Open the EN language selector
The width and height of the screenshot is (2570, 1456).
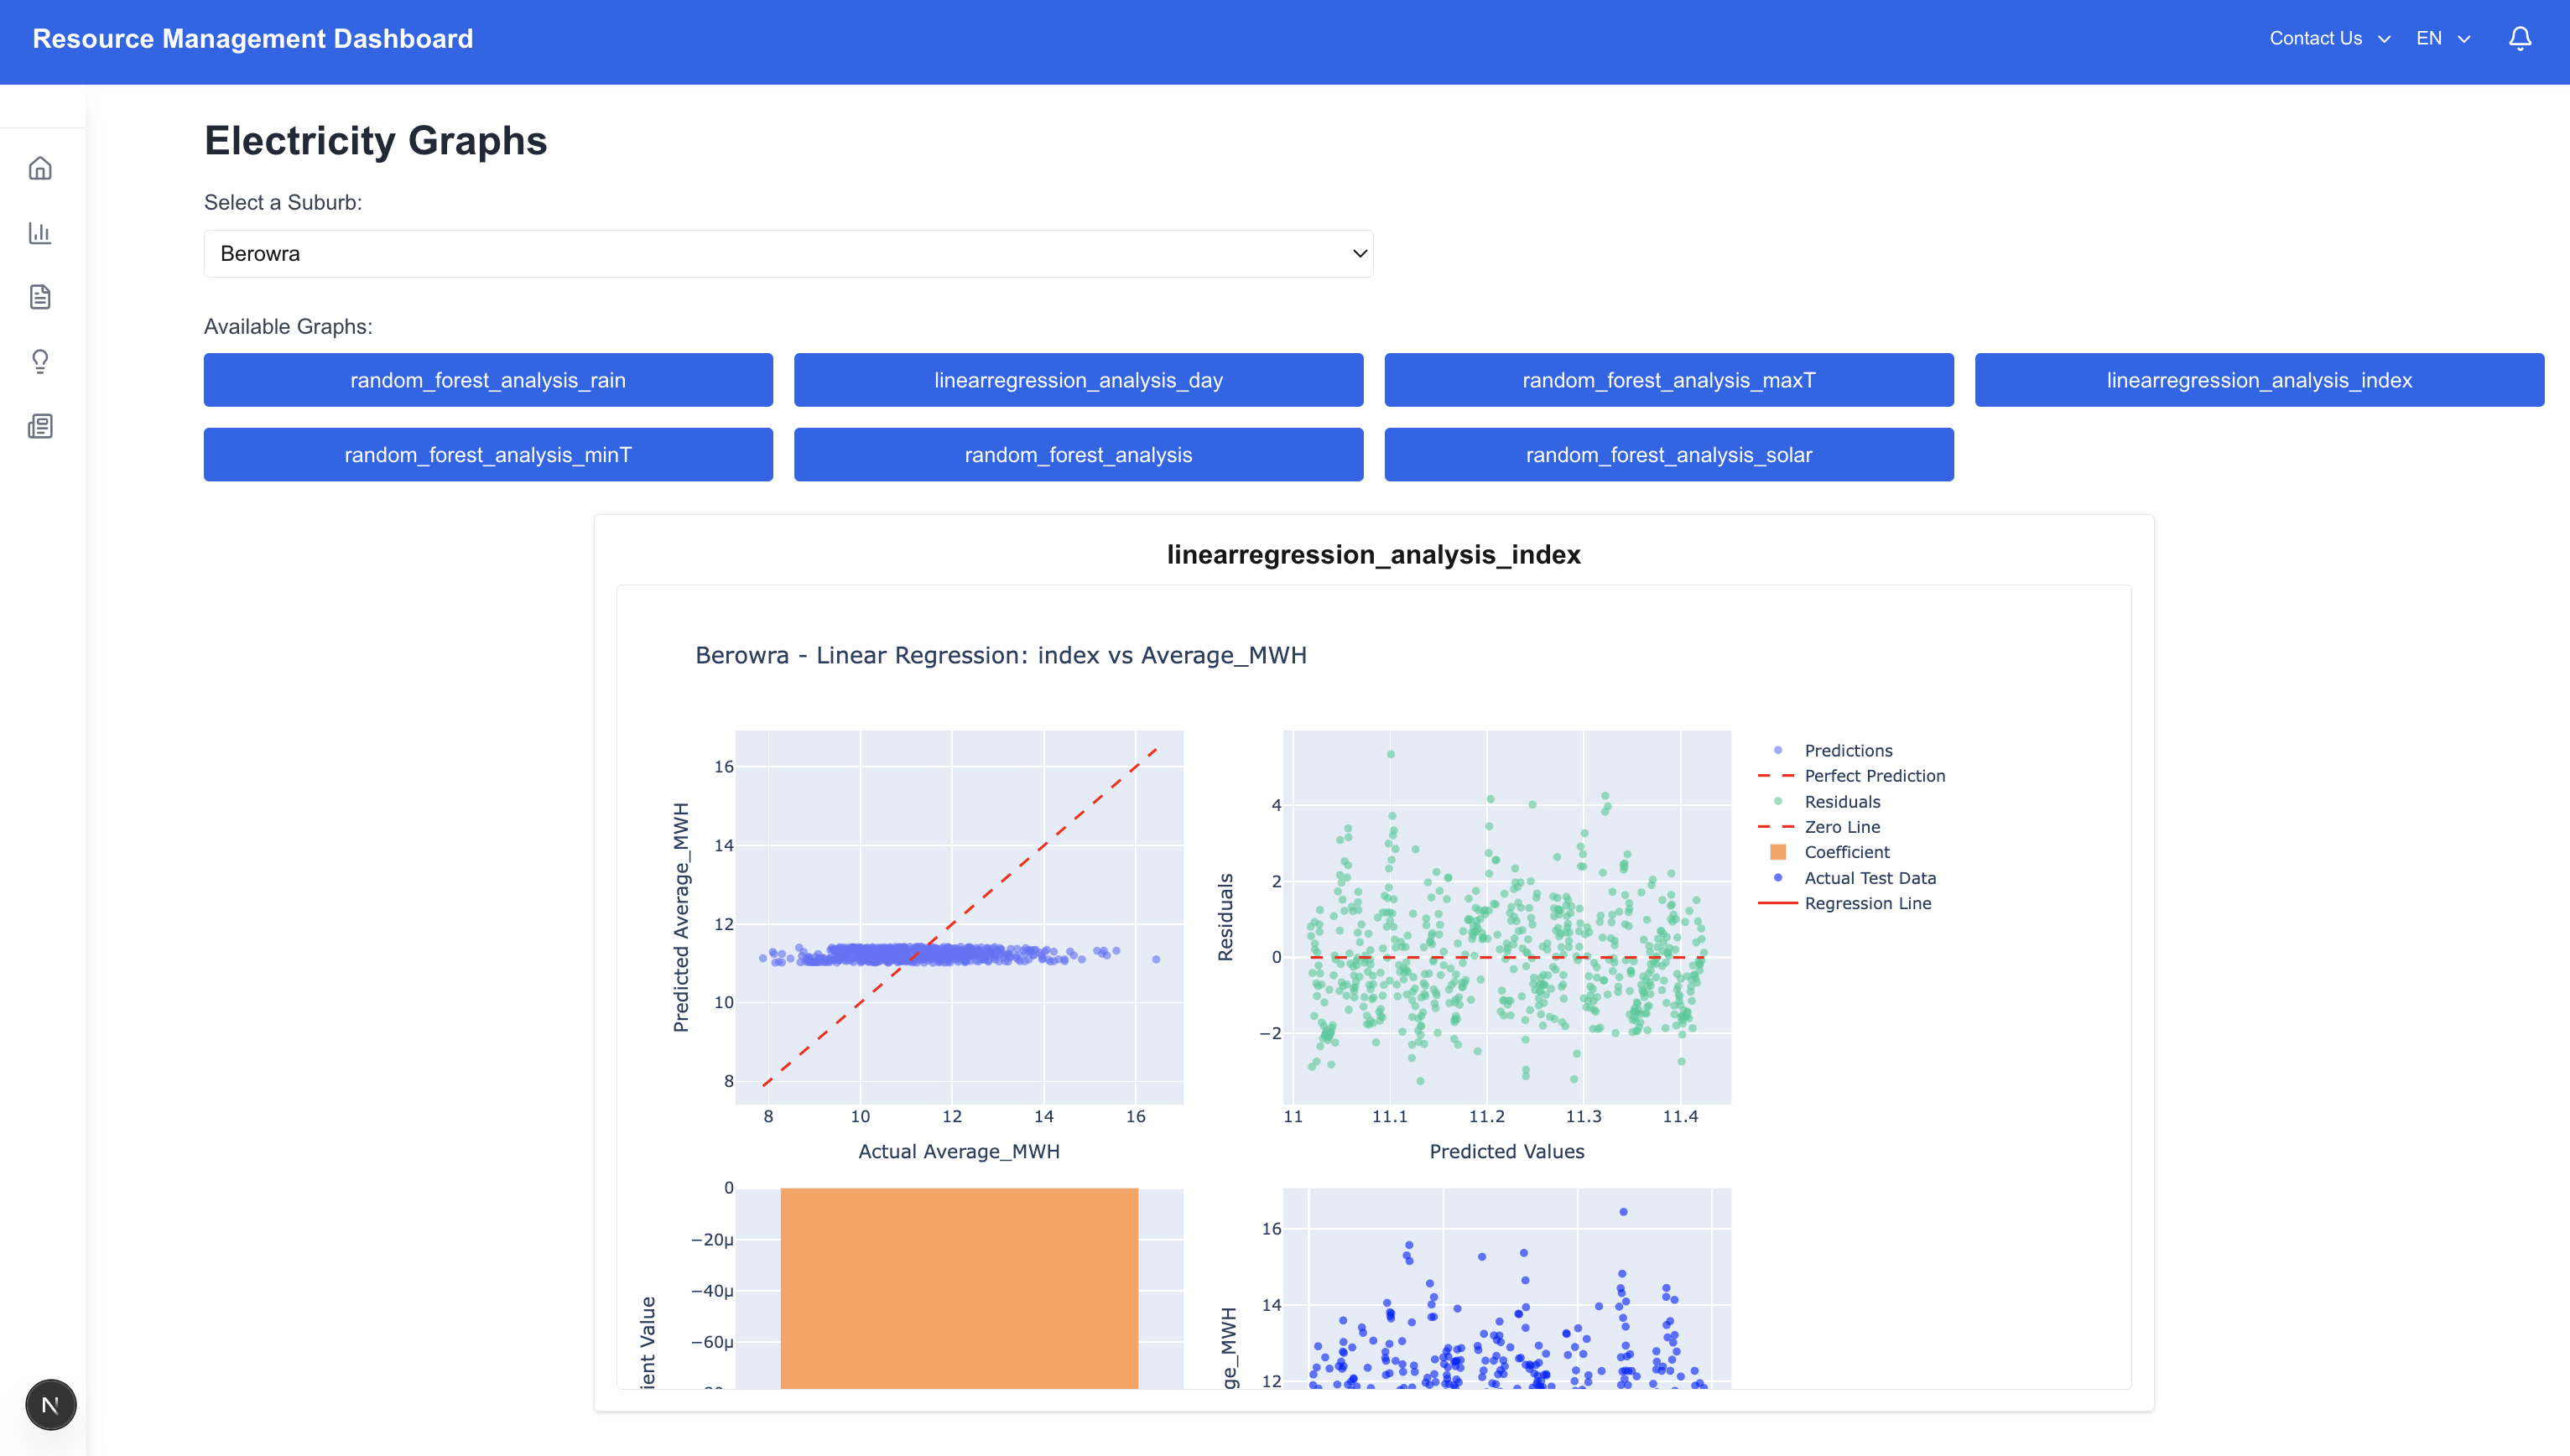click(x=2442, y=38)
